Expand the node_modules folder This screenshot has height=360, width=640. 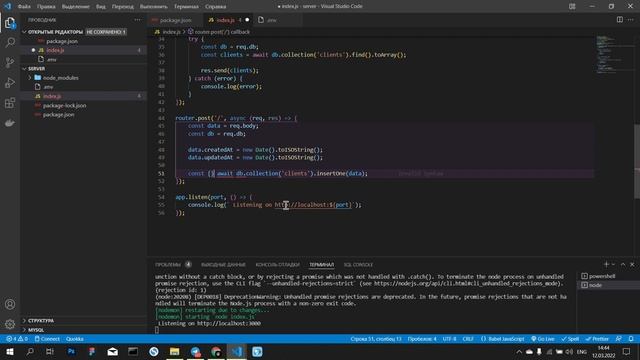click(x=30, y=78)
